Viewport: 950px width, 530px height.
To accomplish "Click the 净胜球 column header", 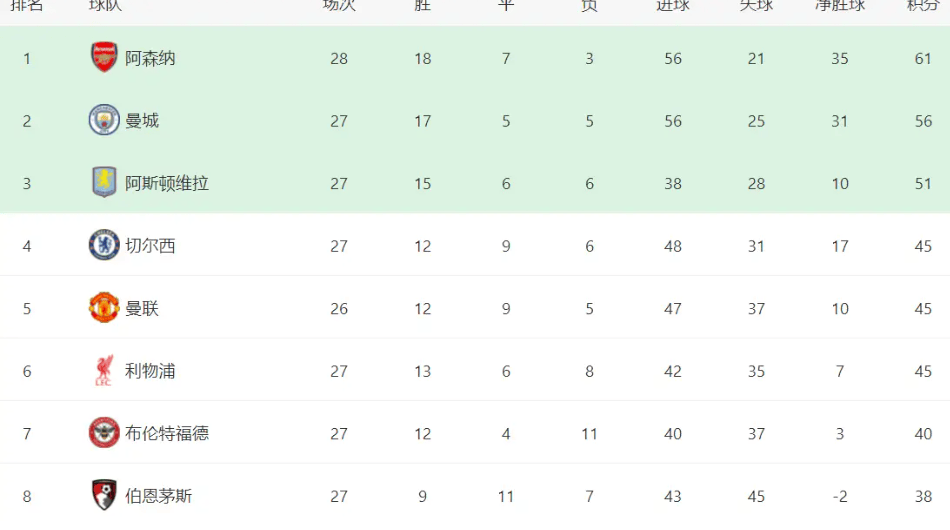I will coord(839,6).
